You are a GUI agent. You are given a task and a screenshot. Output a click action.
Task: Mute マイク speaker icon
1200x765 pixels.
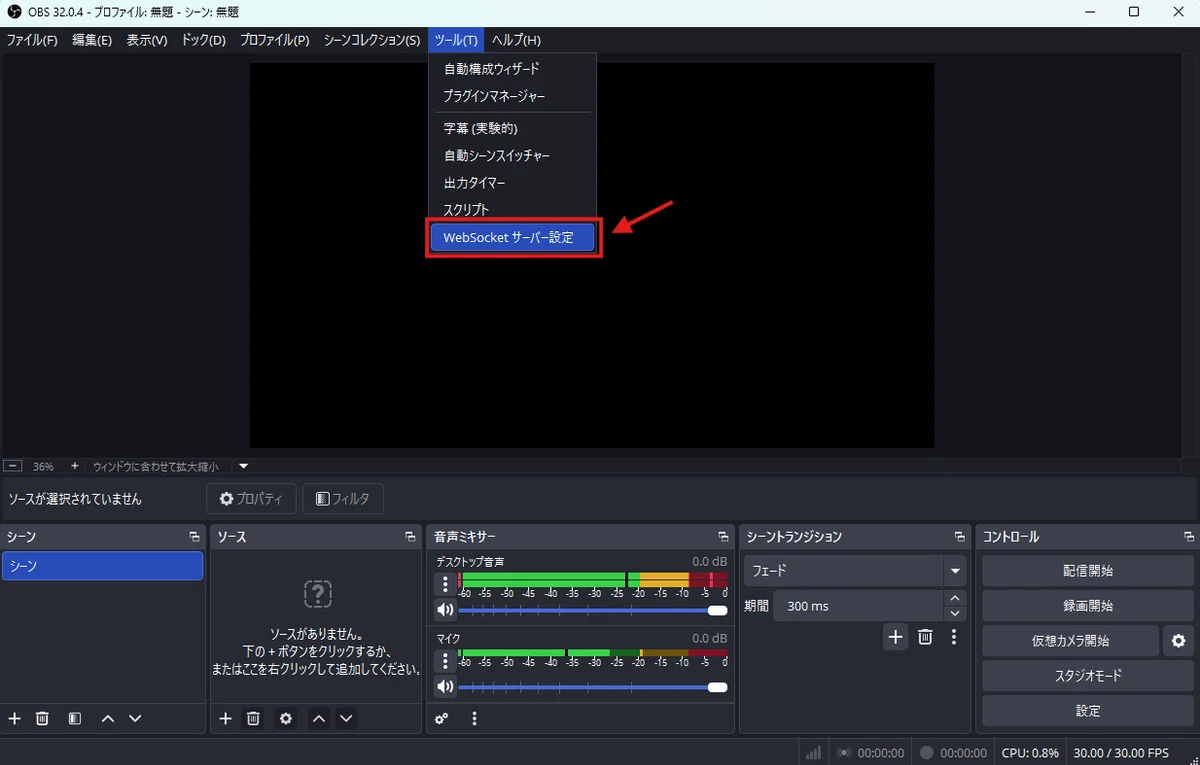[445, 686]
